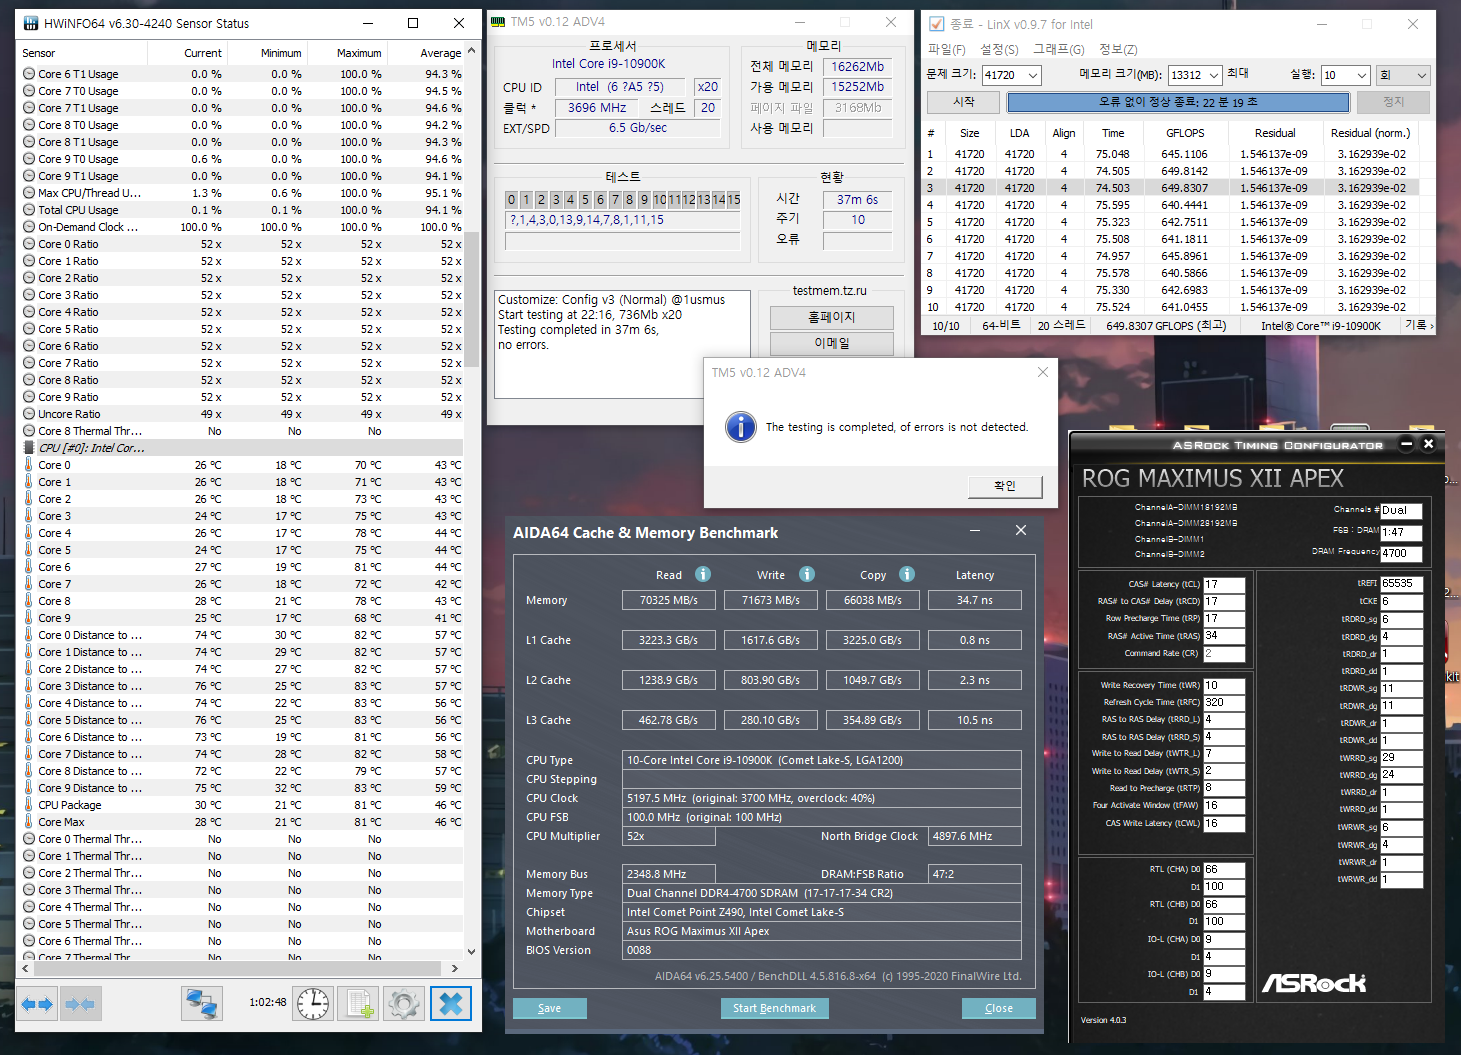Click Start Benchmark in AIDA64

pyautogui.click(x=774, y=1008)
